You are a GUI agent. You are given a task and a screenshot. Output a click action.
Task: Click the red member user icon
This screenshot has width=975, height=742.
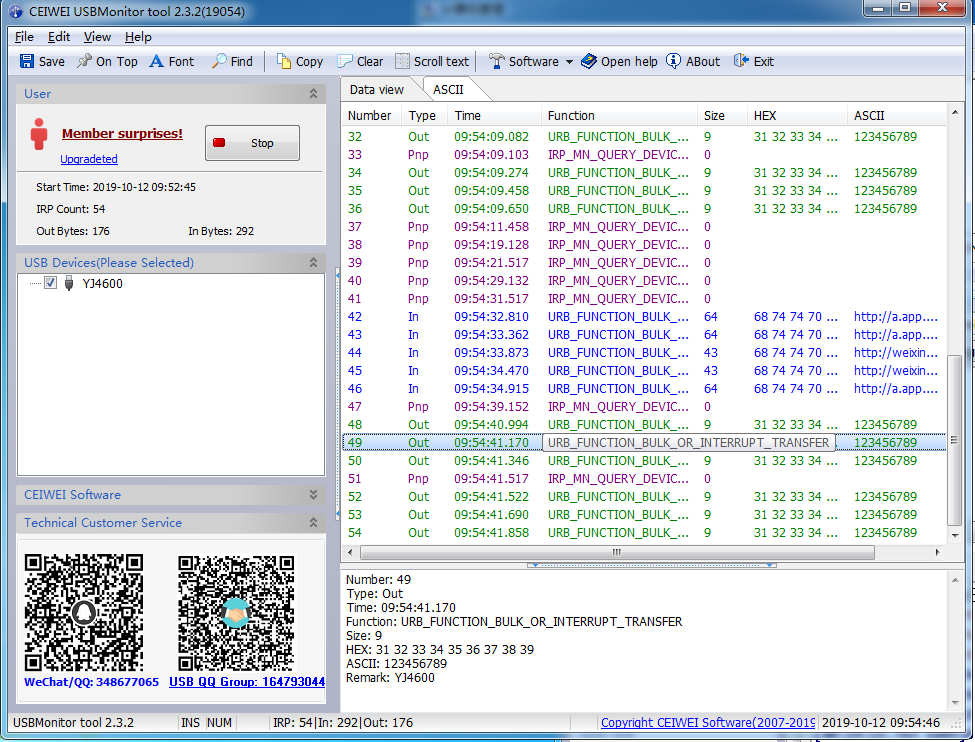pyautogui.click(x=39, y=134)
